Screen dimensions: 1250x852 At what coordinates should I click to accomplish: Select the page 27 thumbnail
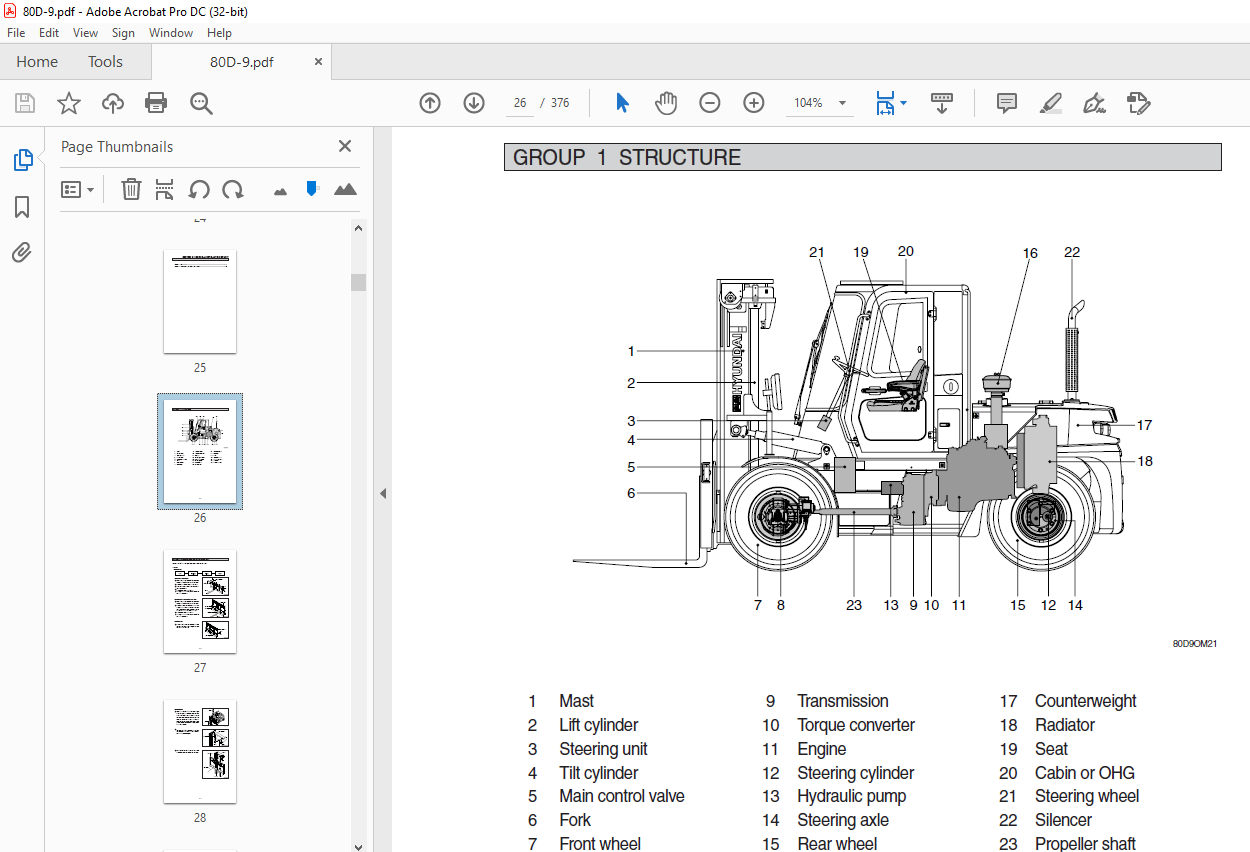tap(200, 601)
